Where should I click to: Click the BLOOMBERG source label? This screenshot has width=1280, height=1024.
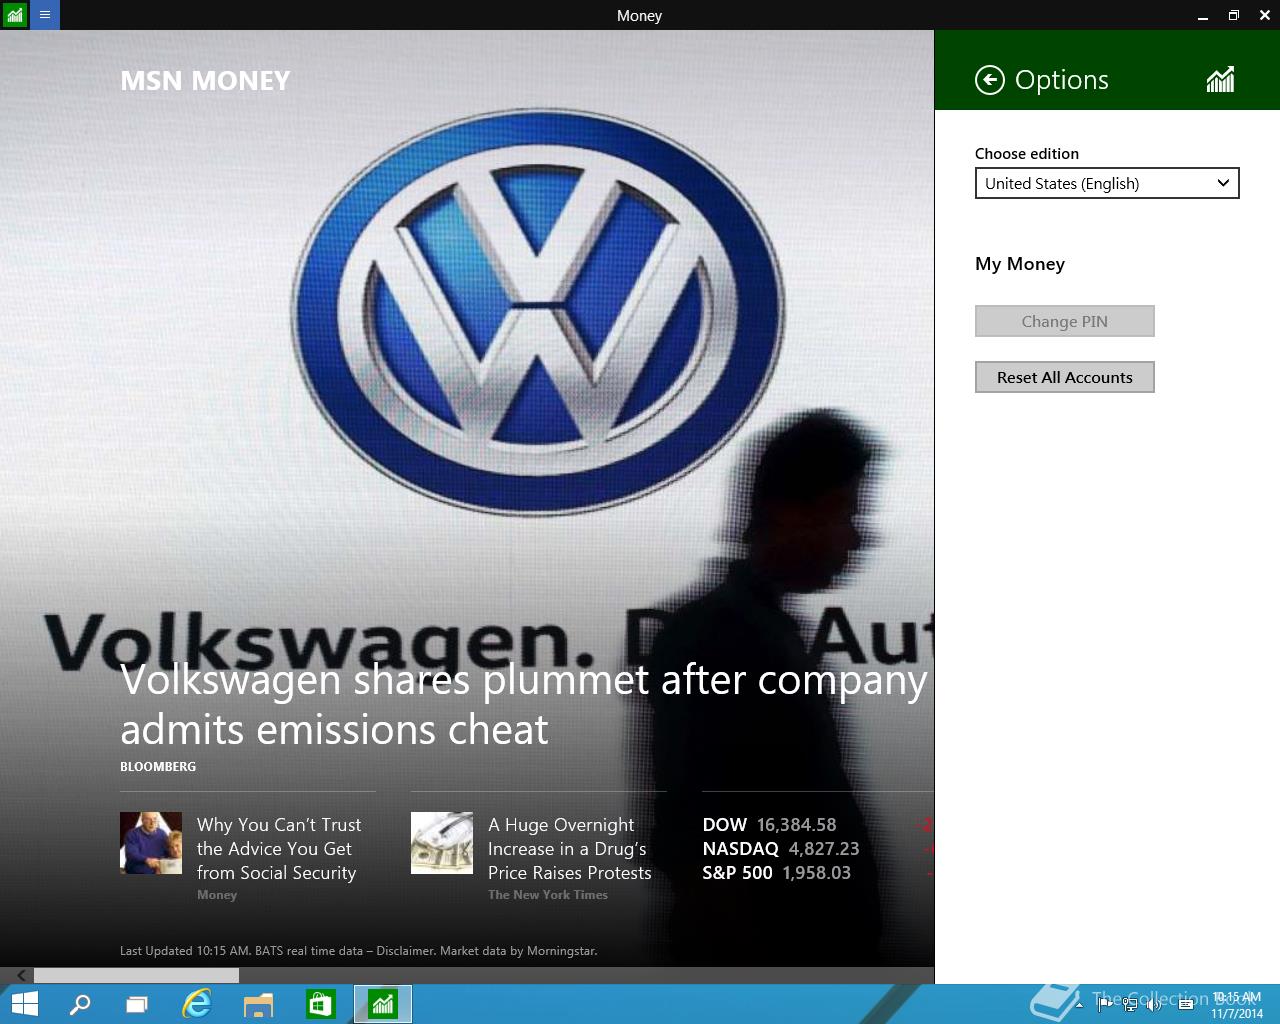click(x=158, y=767)
